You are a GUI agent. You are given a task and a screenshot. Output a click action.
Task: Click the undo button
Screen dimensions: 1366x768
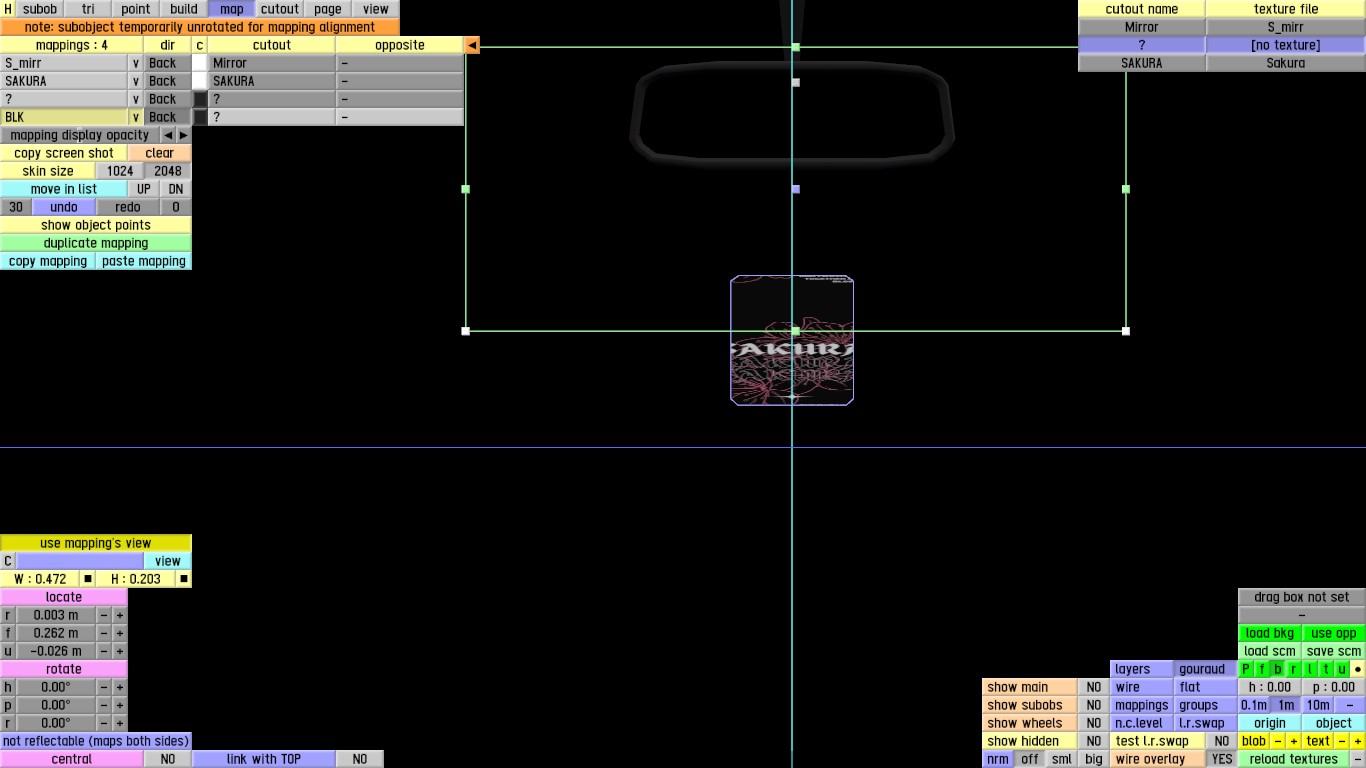(64, 207)
